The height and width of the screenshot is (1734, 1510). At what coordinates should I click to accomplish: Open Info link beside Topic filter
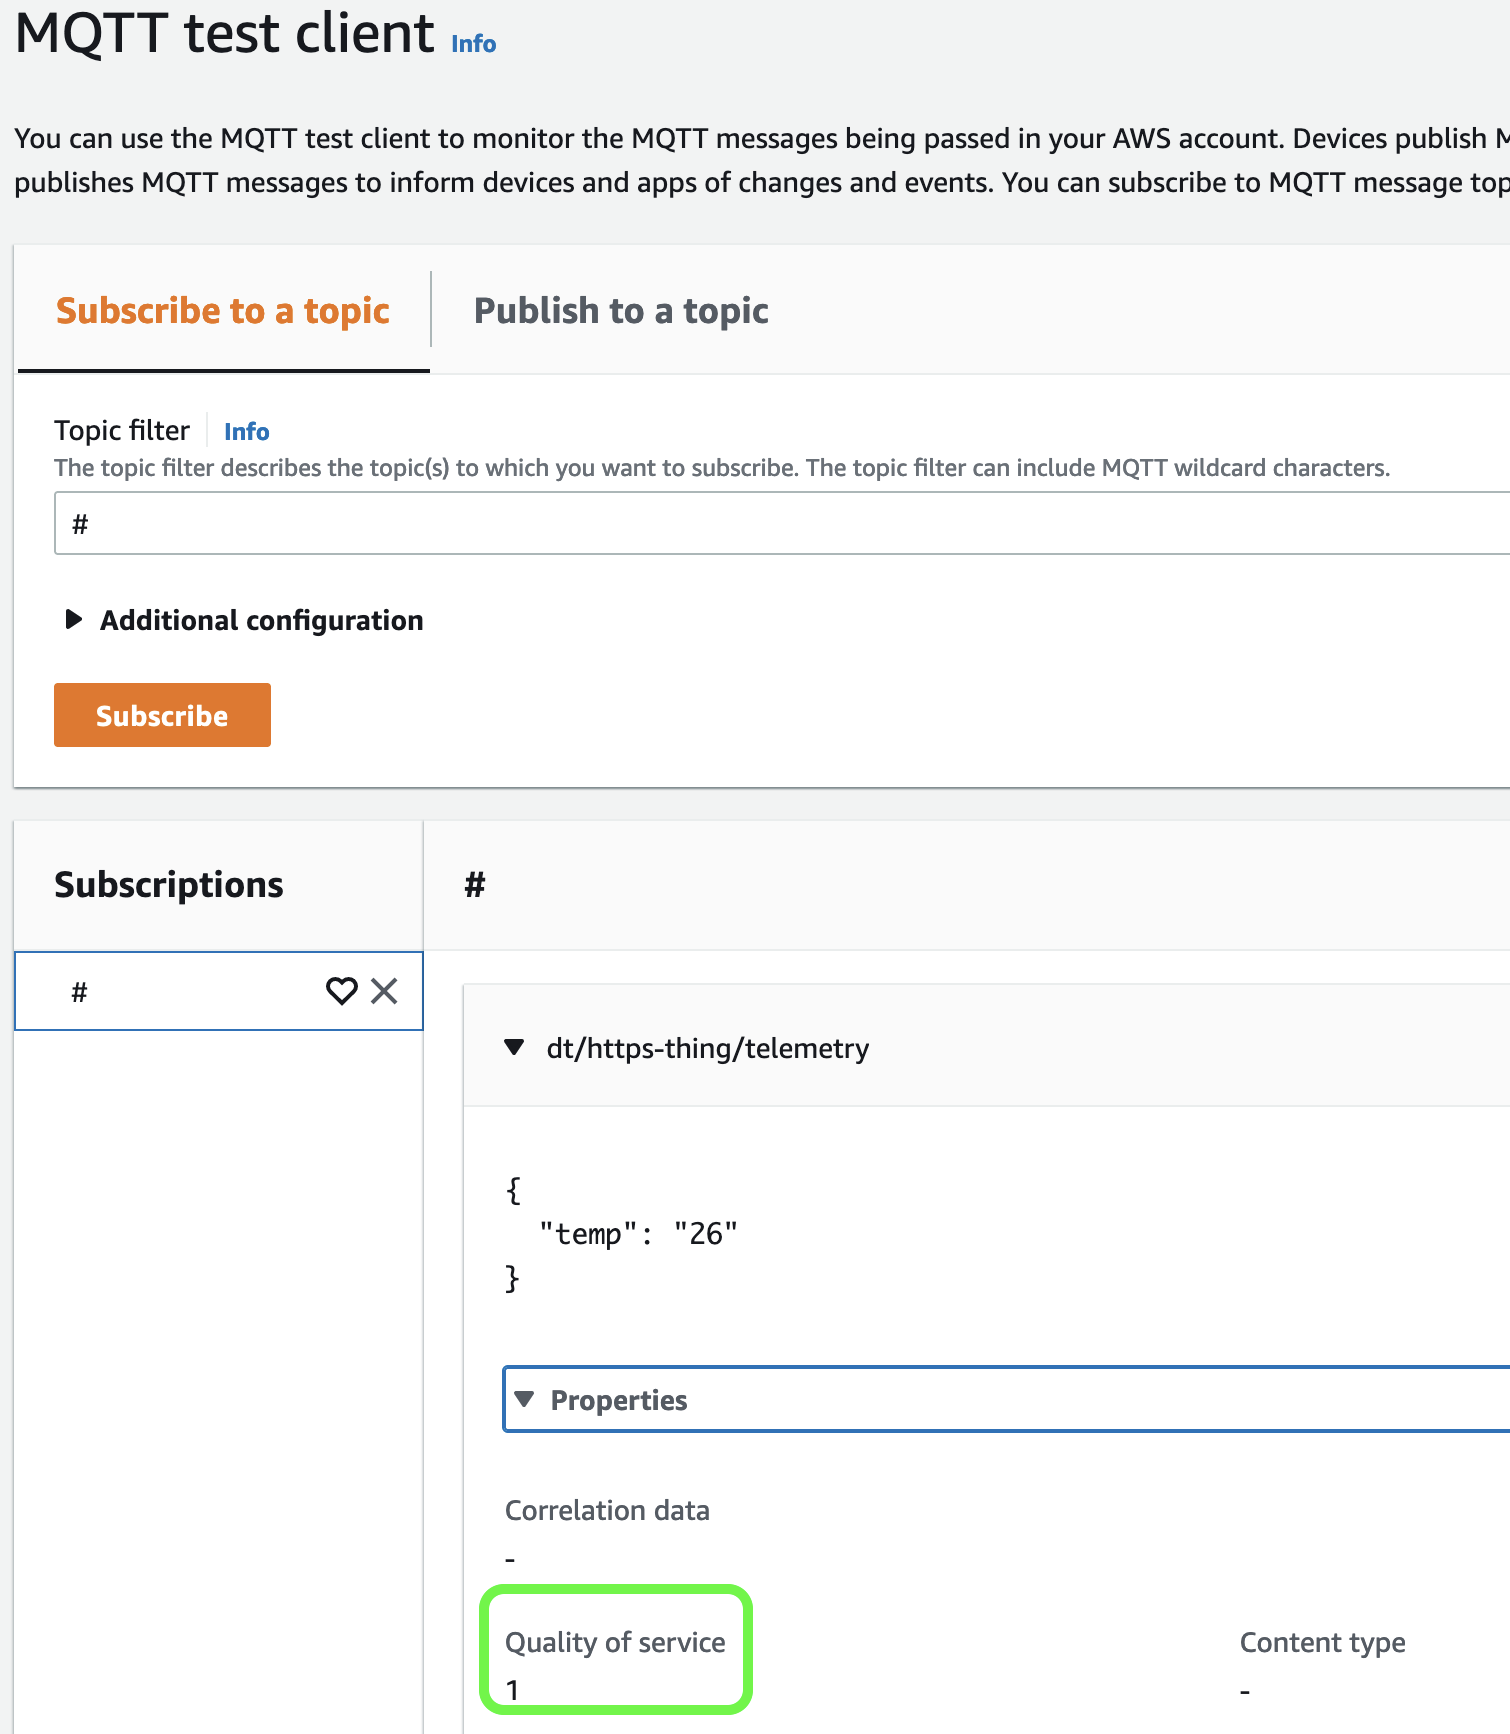247,431
